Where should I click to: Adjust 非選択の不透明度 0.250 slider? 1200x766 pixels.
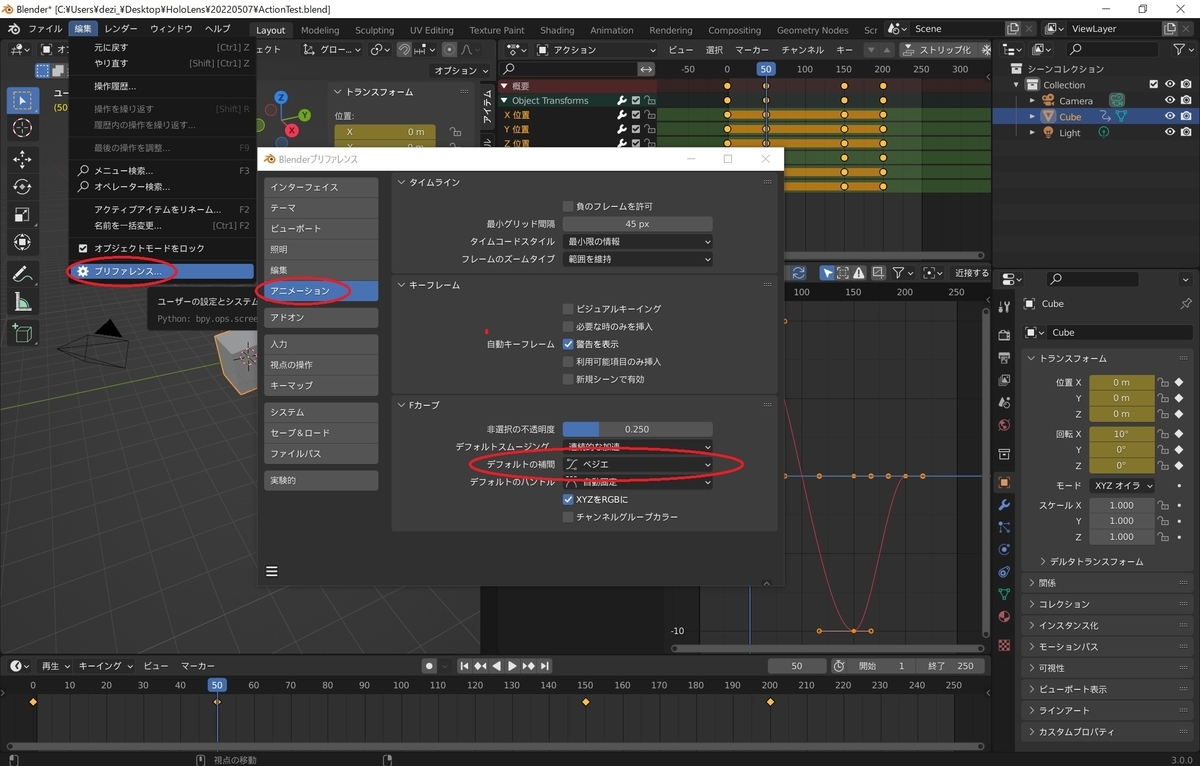(638, 429)
